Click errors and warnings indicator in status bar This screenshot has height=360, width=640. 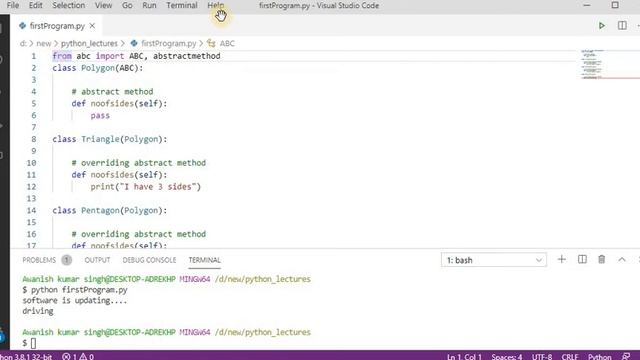point(78,356)
